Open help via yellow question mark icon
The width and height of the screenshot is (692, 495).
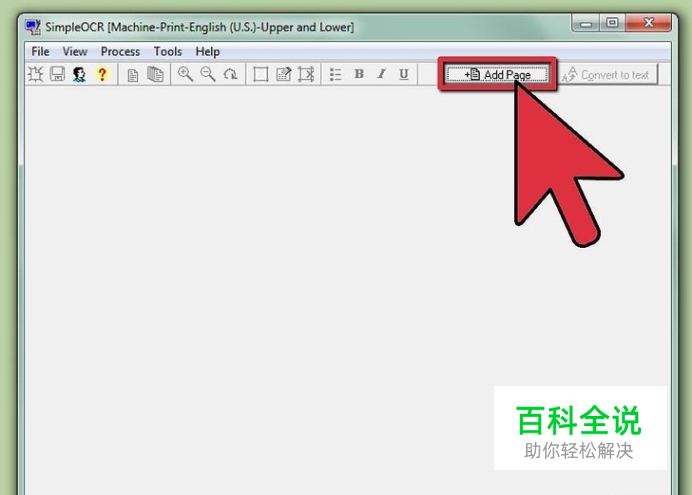click(102, 74)
